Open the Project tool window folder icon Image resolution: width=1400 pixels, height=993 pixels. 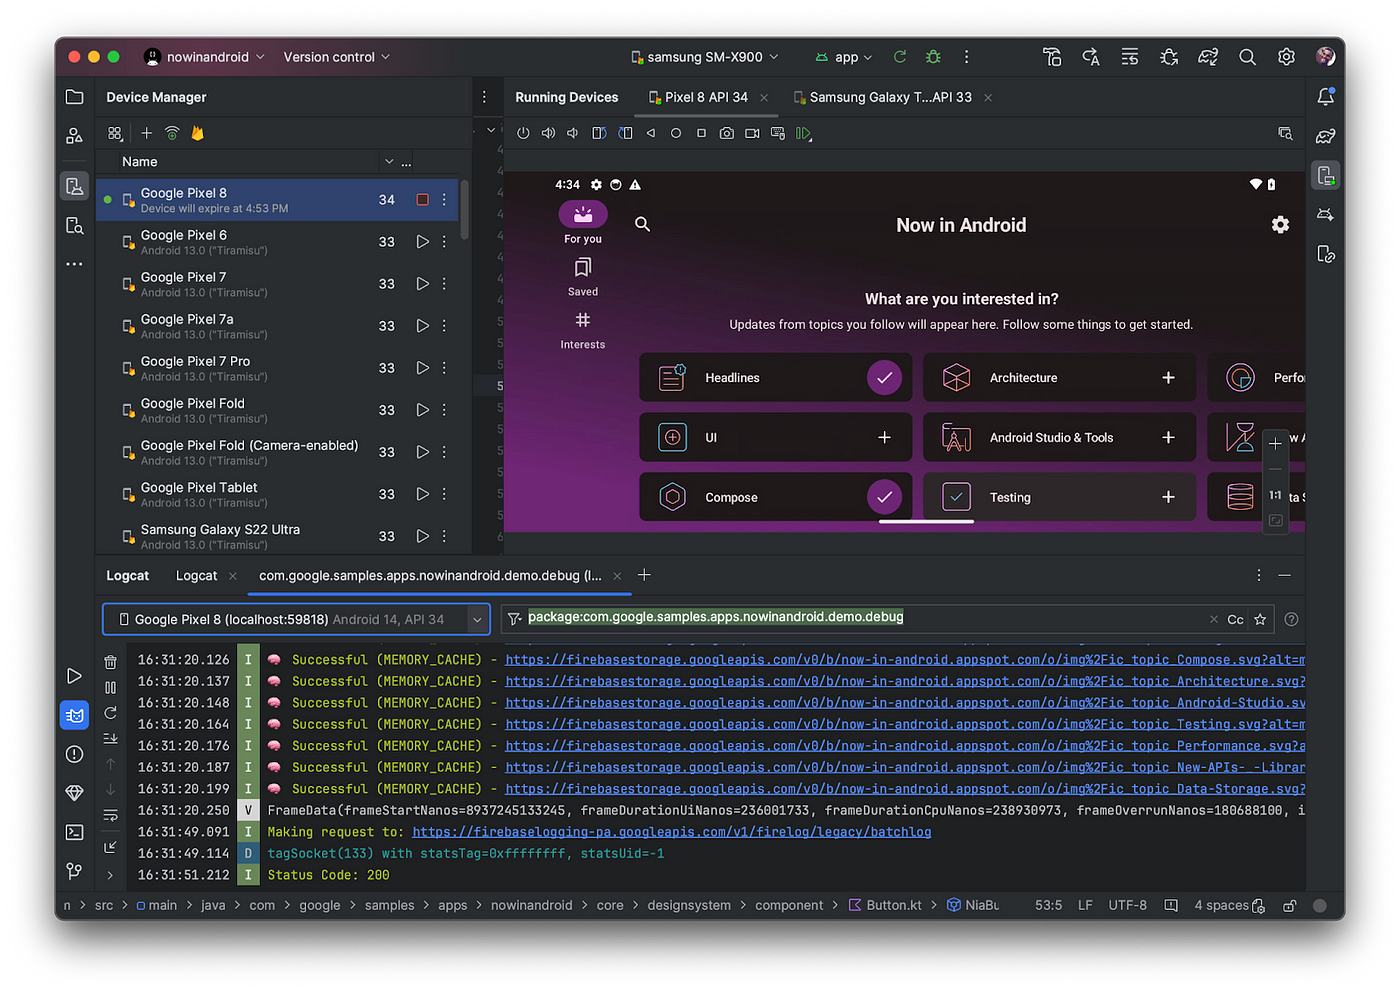(x=74, y=97)
